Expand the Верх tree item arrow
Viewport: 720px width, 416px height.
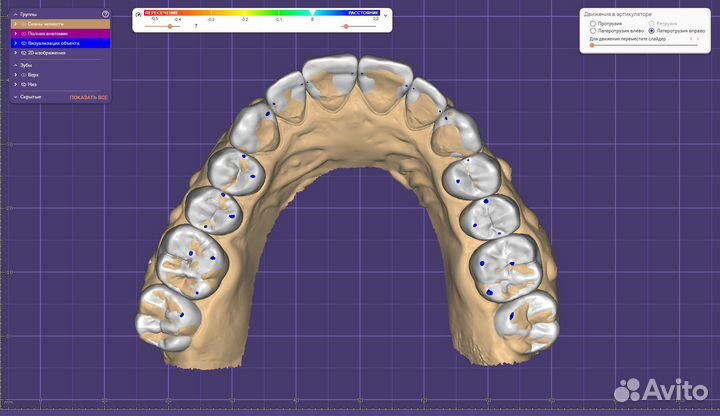pos(15,75)
